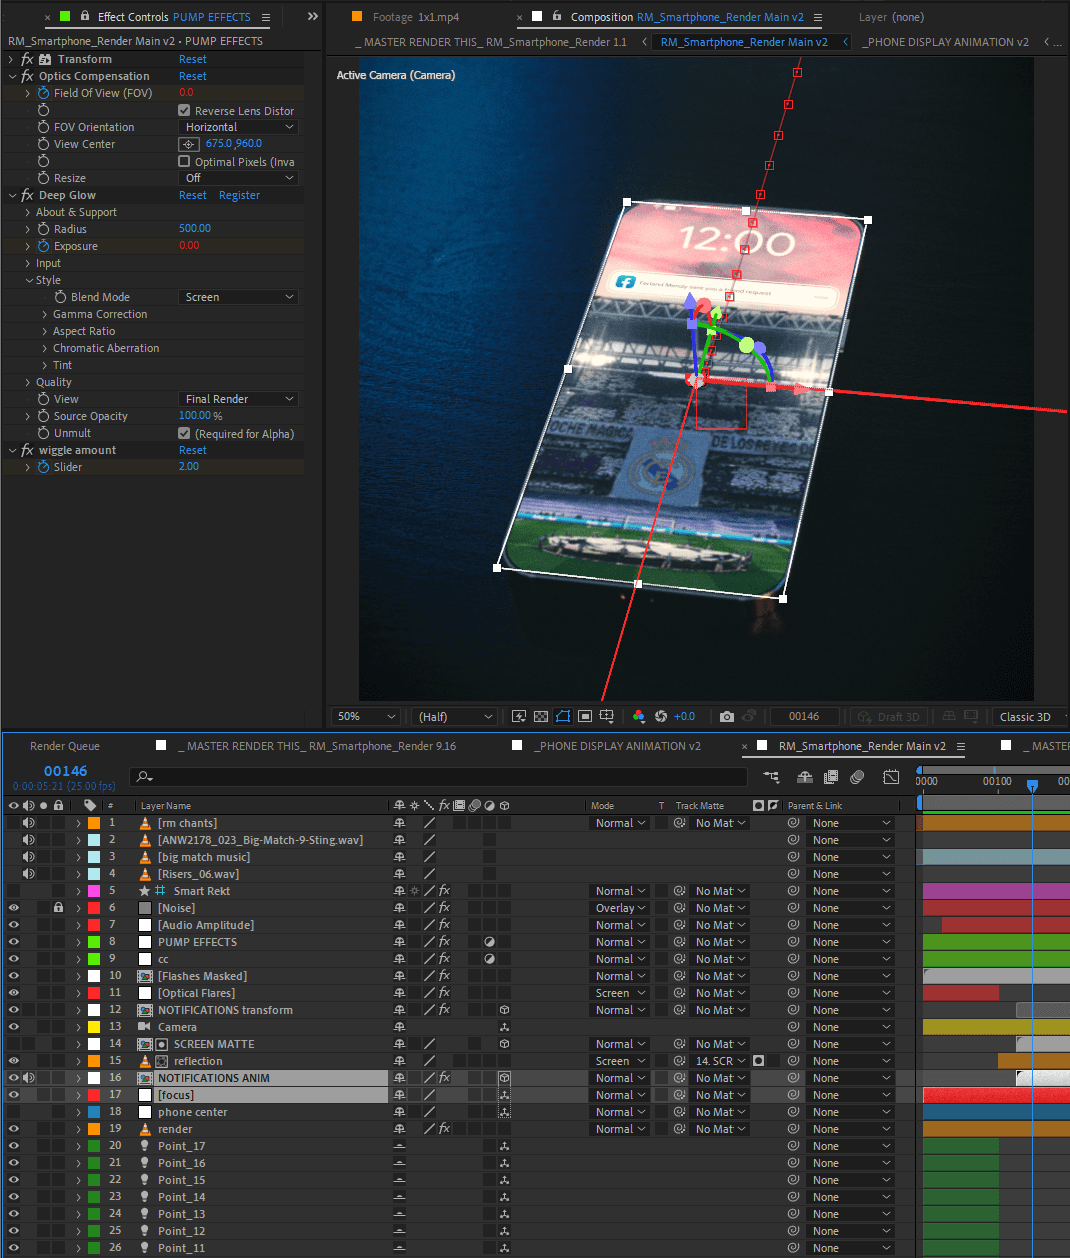
Task: Open blending mode dropdown of Noise layer
Action: pos(620,908)
